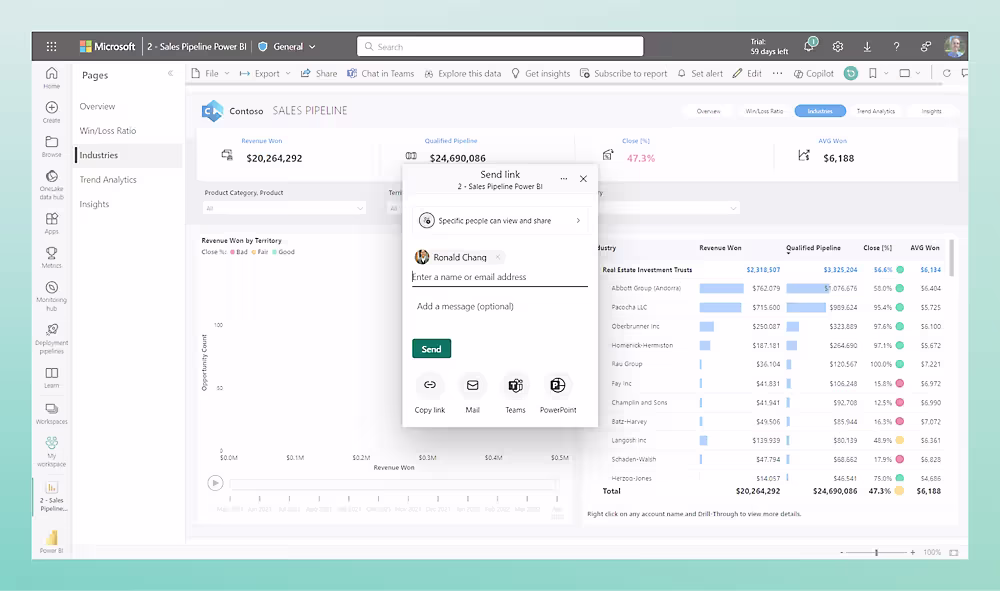
Task: Click the name or email input field
Action: [x=499, y=277]
